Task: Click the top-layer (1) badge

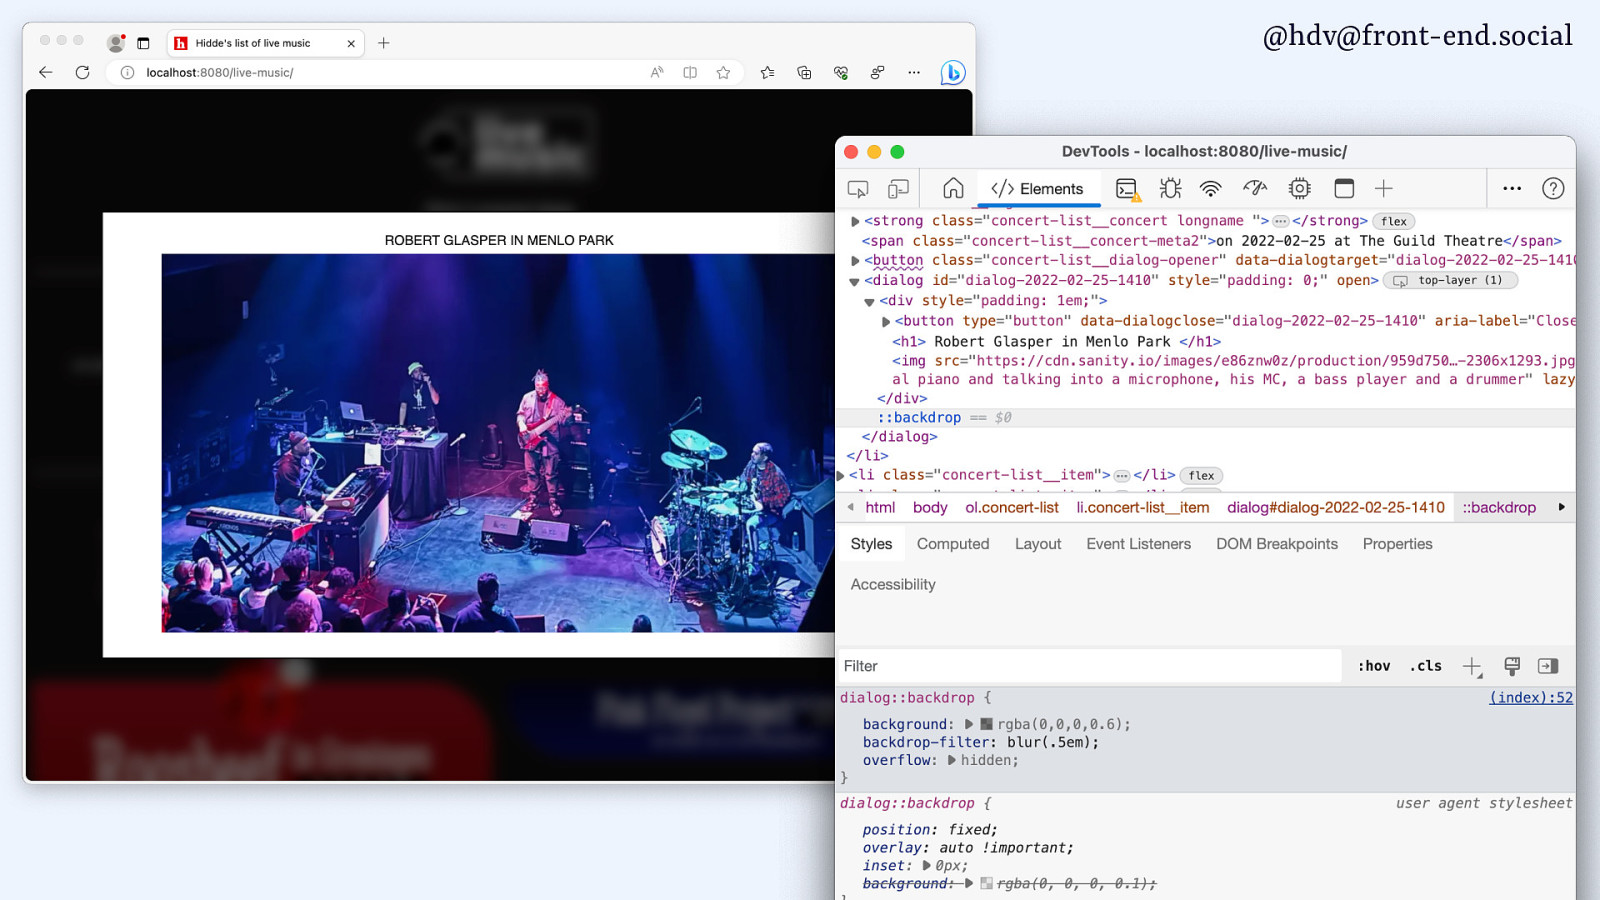Action: [1451, 281]
